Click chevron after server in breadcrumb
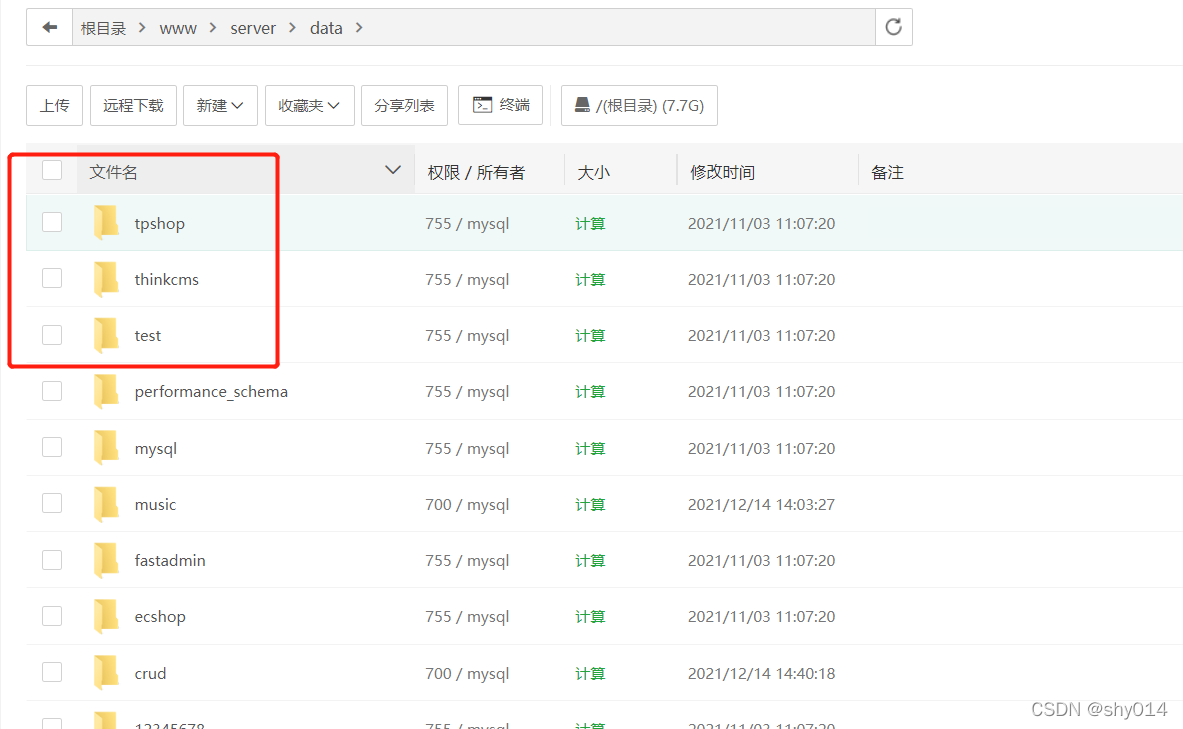Image resolution: width=1183 pixels, height=729 pixels. 292,28
